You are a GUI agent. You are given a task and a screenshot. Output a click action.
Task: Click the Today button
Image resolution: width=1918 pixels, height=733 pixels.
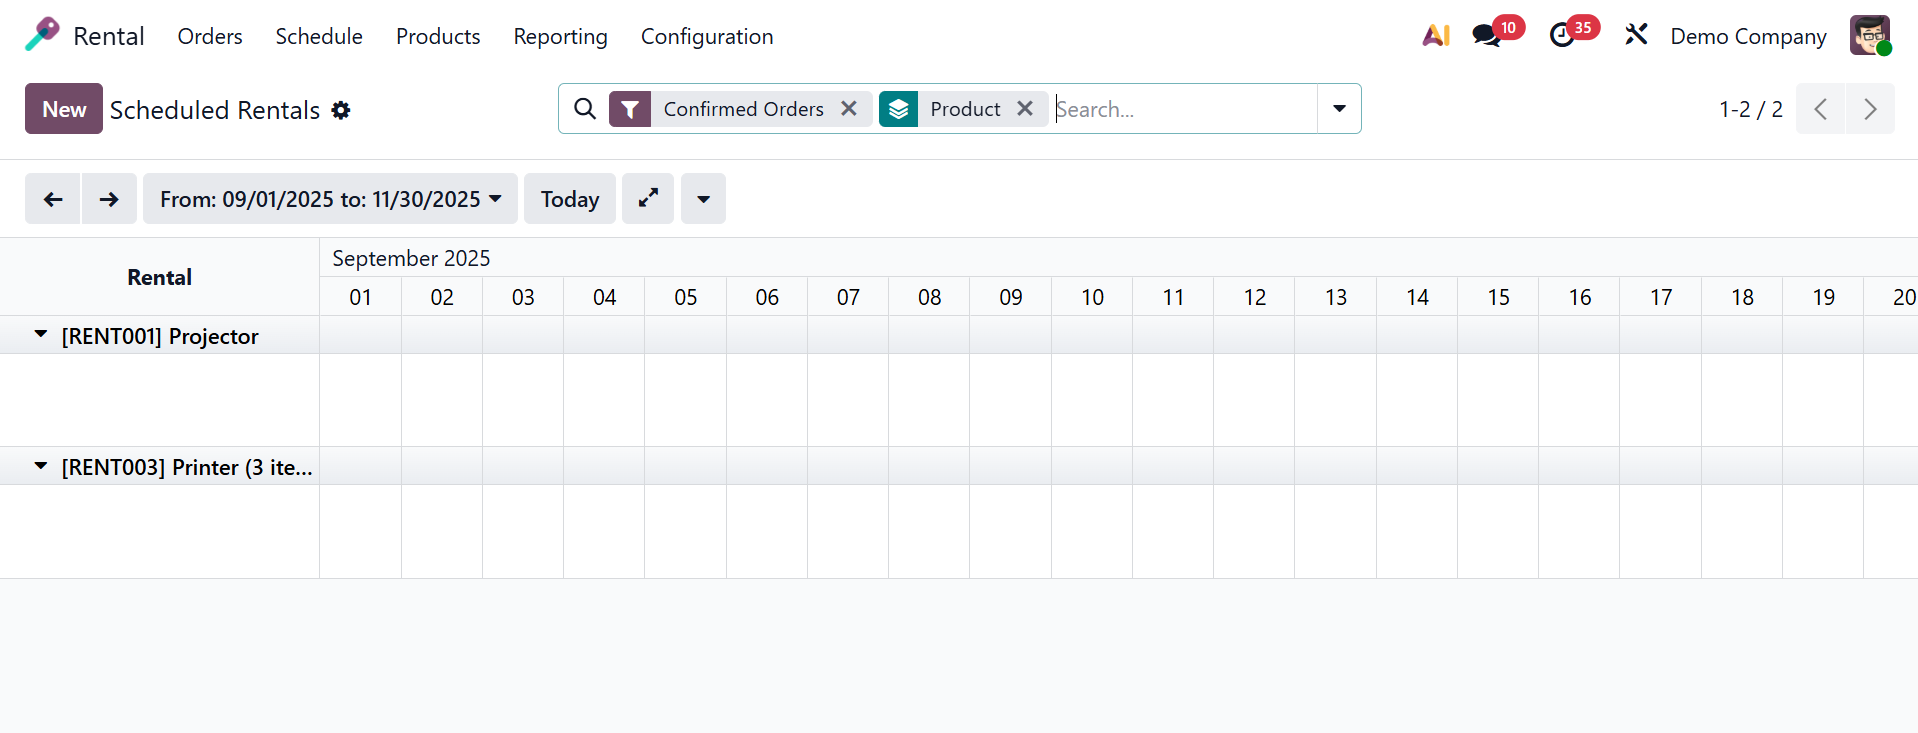[570, 199]
